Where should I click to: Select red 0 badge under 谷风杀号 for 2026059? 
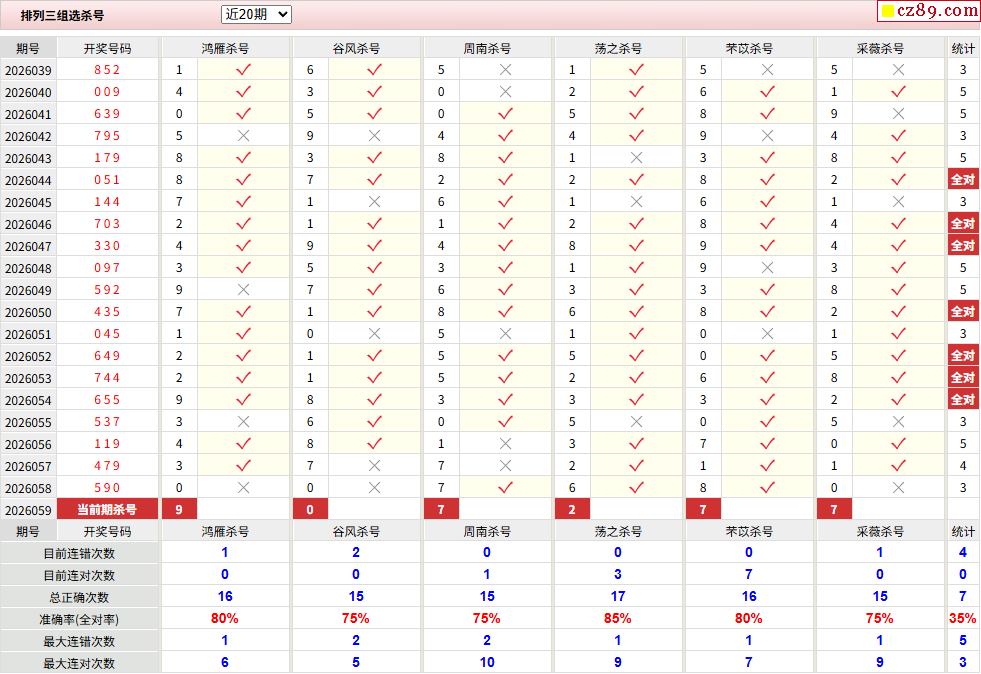[x=310, y=510]
